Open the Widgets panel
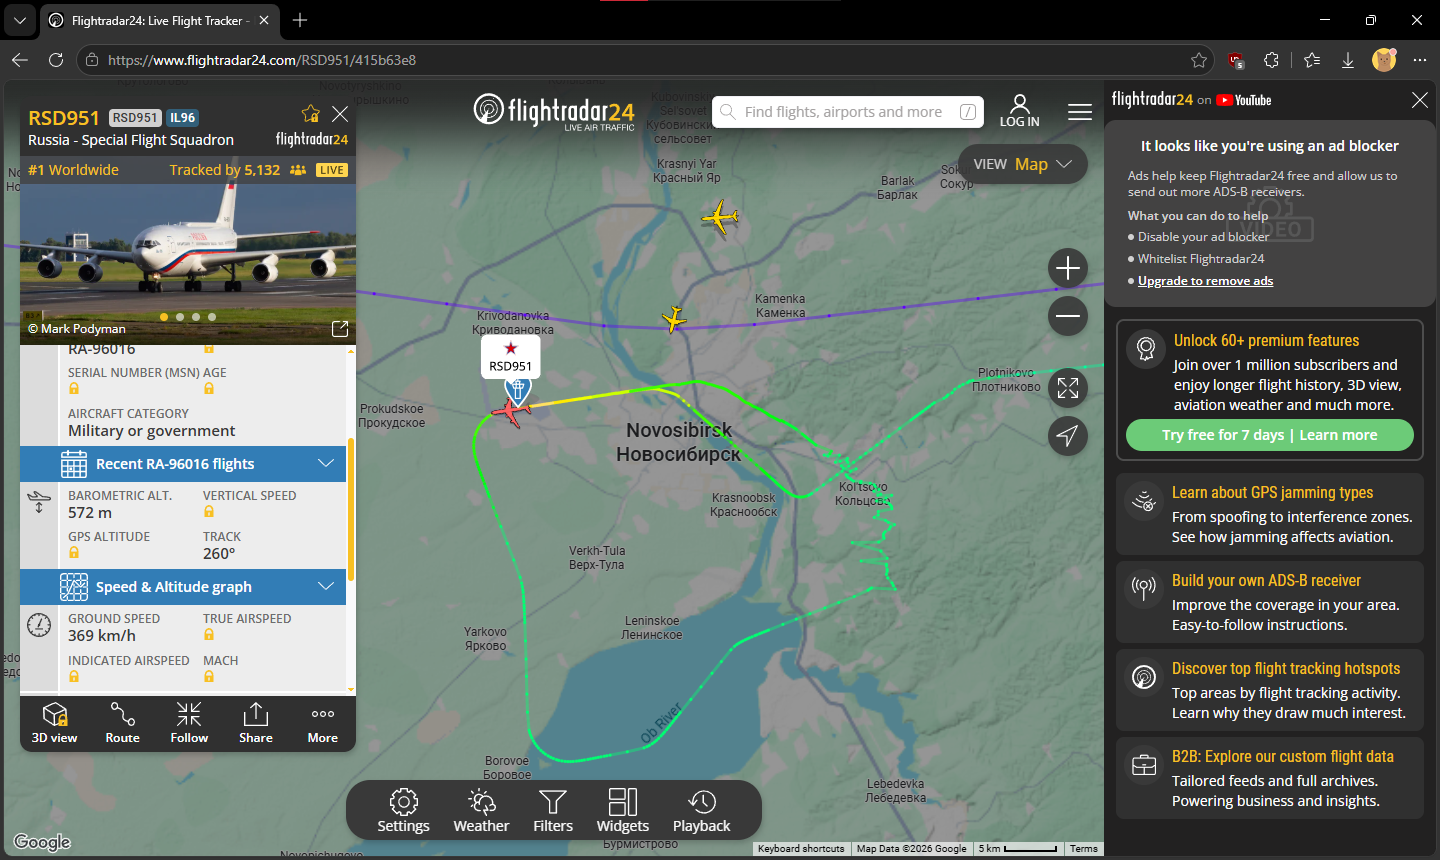The height and width of the screenshot is (860, 1440). click(x=623, y=811)
